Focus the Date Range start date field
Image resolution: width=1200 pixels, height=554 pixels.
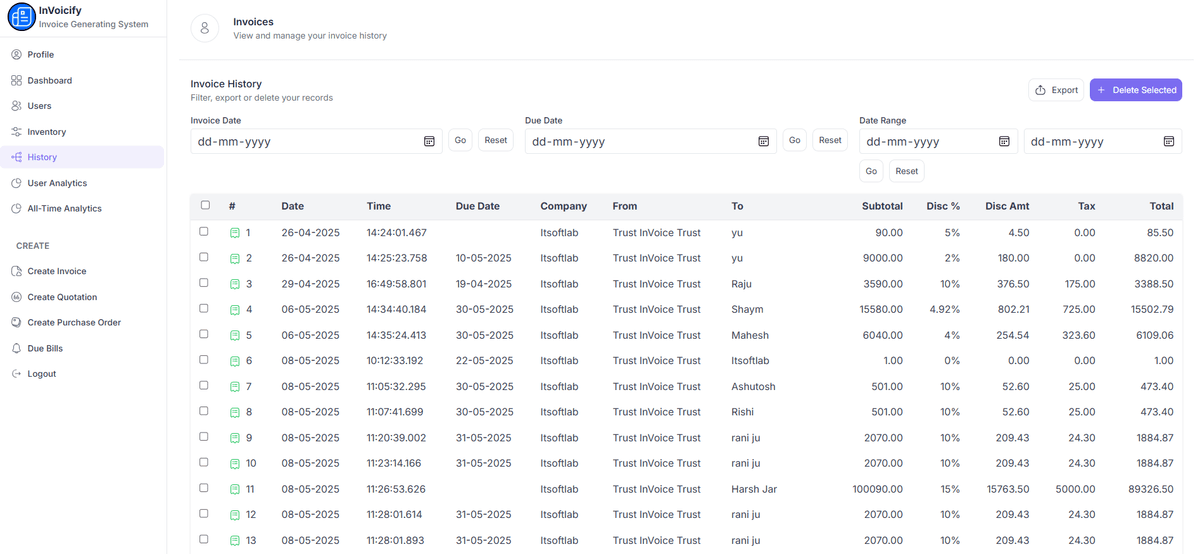coord(938,142)
